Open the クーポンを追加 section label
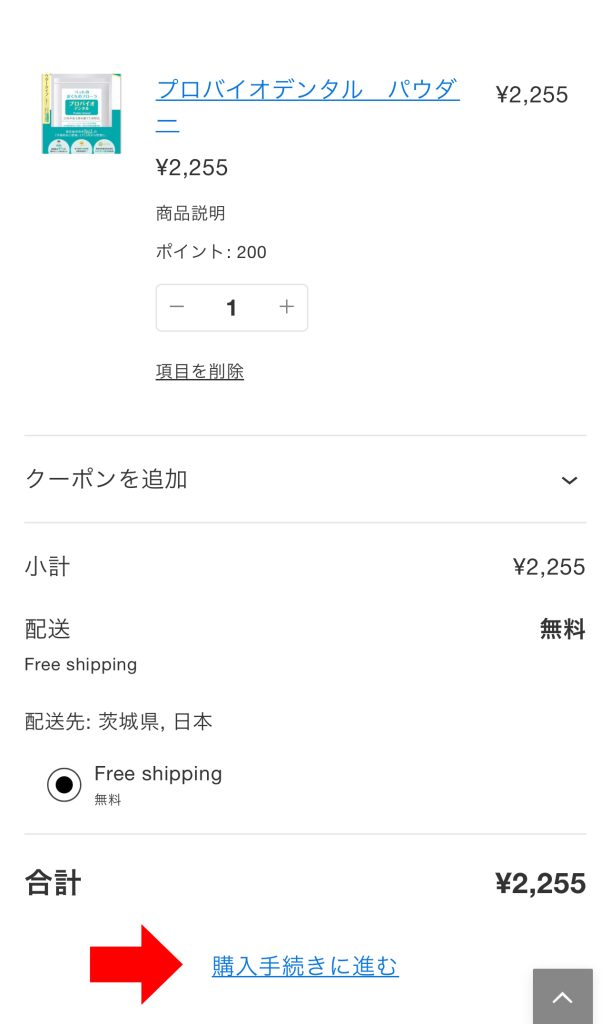 [106, 479]
